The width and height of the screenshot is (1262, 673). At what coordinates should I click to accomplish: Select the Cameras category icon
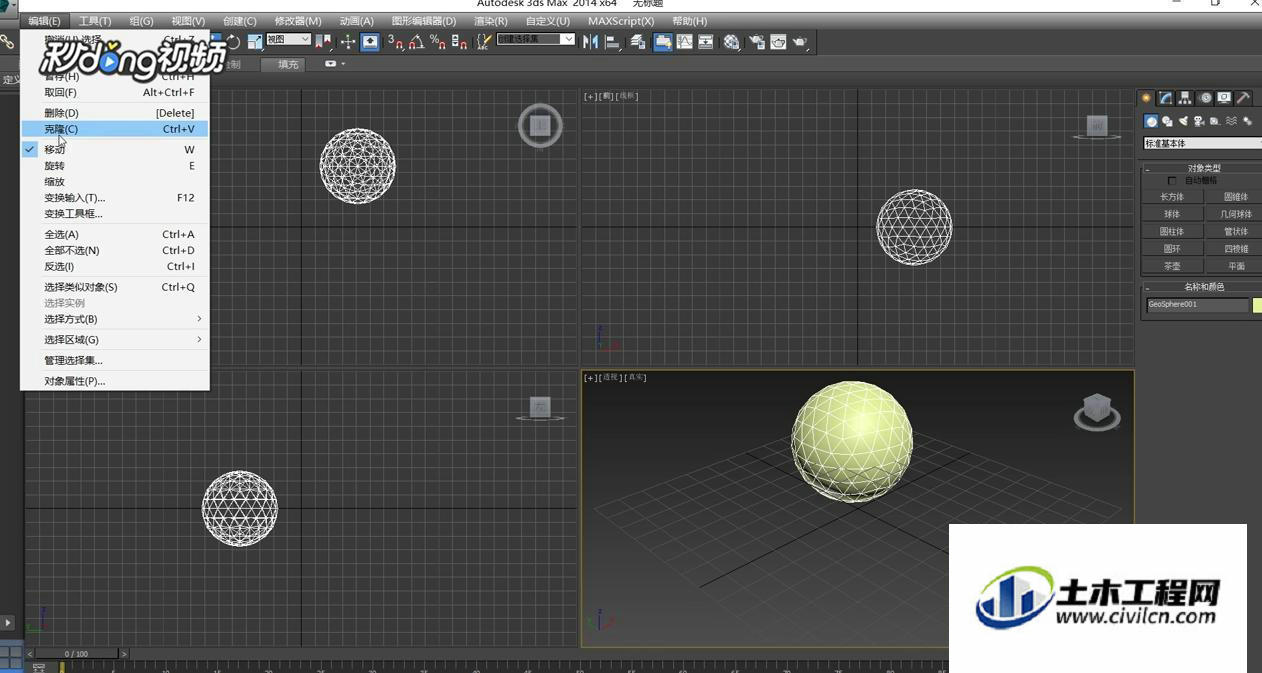[x=1199, y=121]
